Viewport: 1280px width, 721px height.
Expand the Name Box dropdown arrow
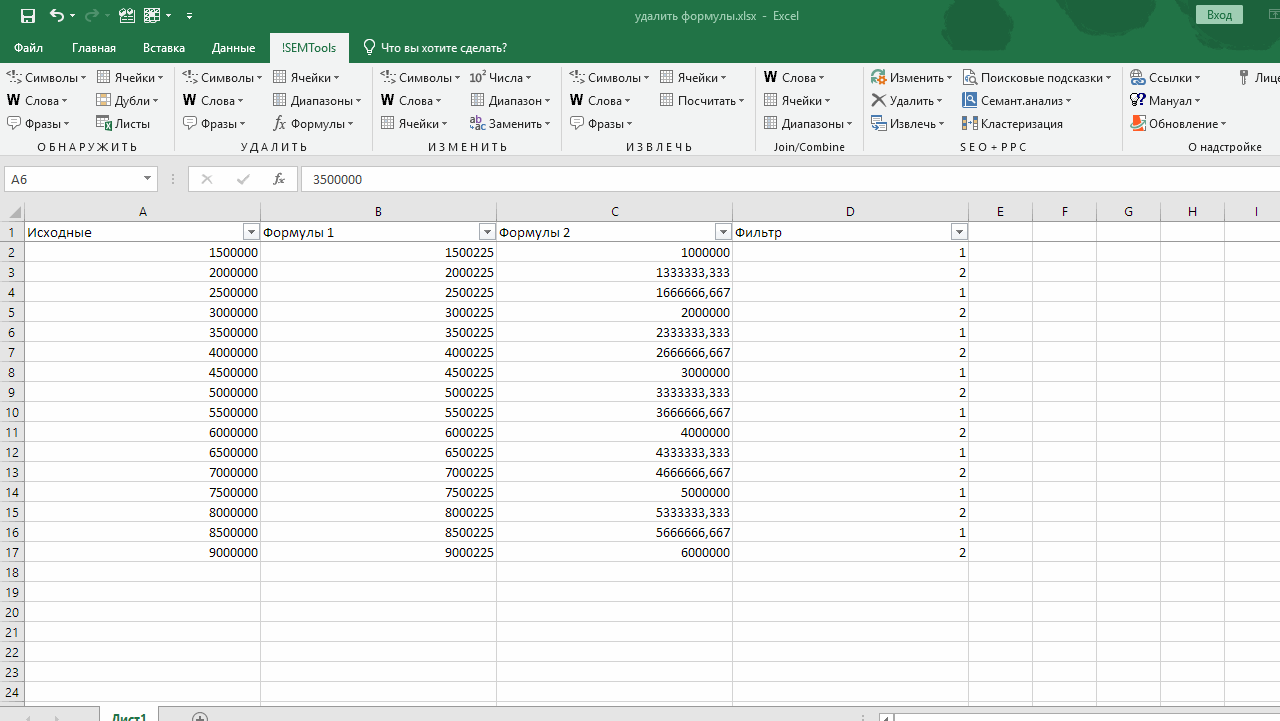point(148,179)
